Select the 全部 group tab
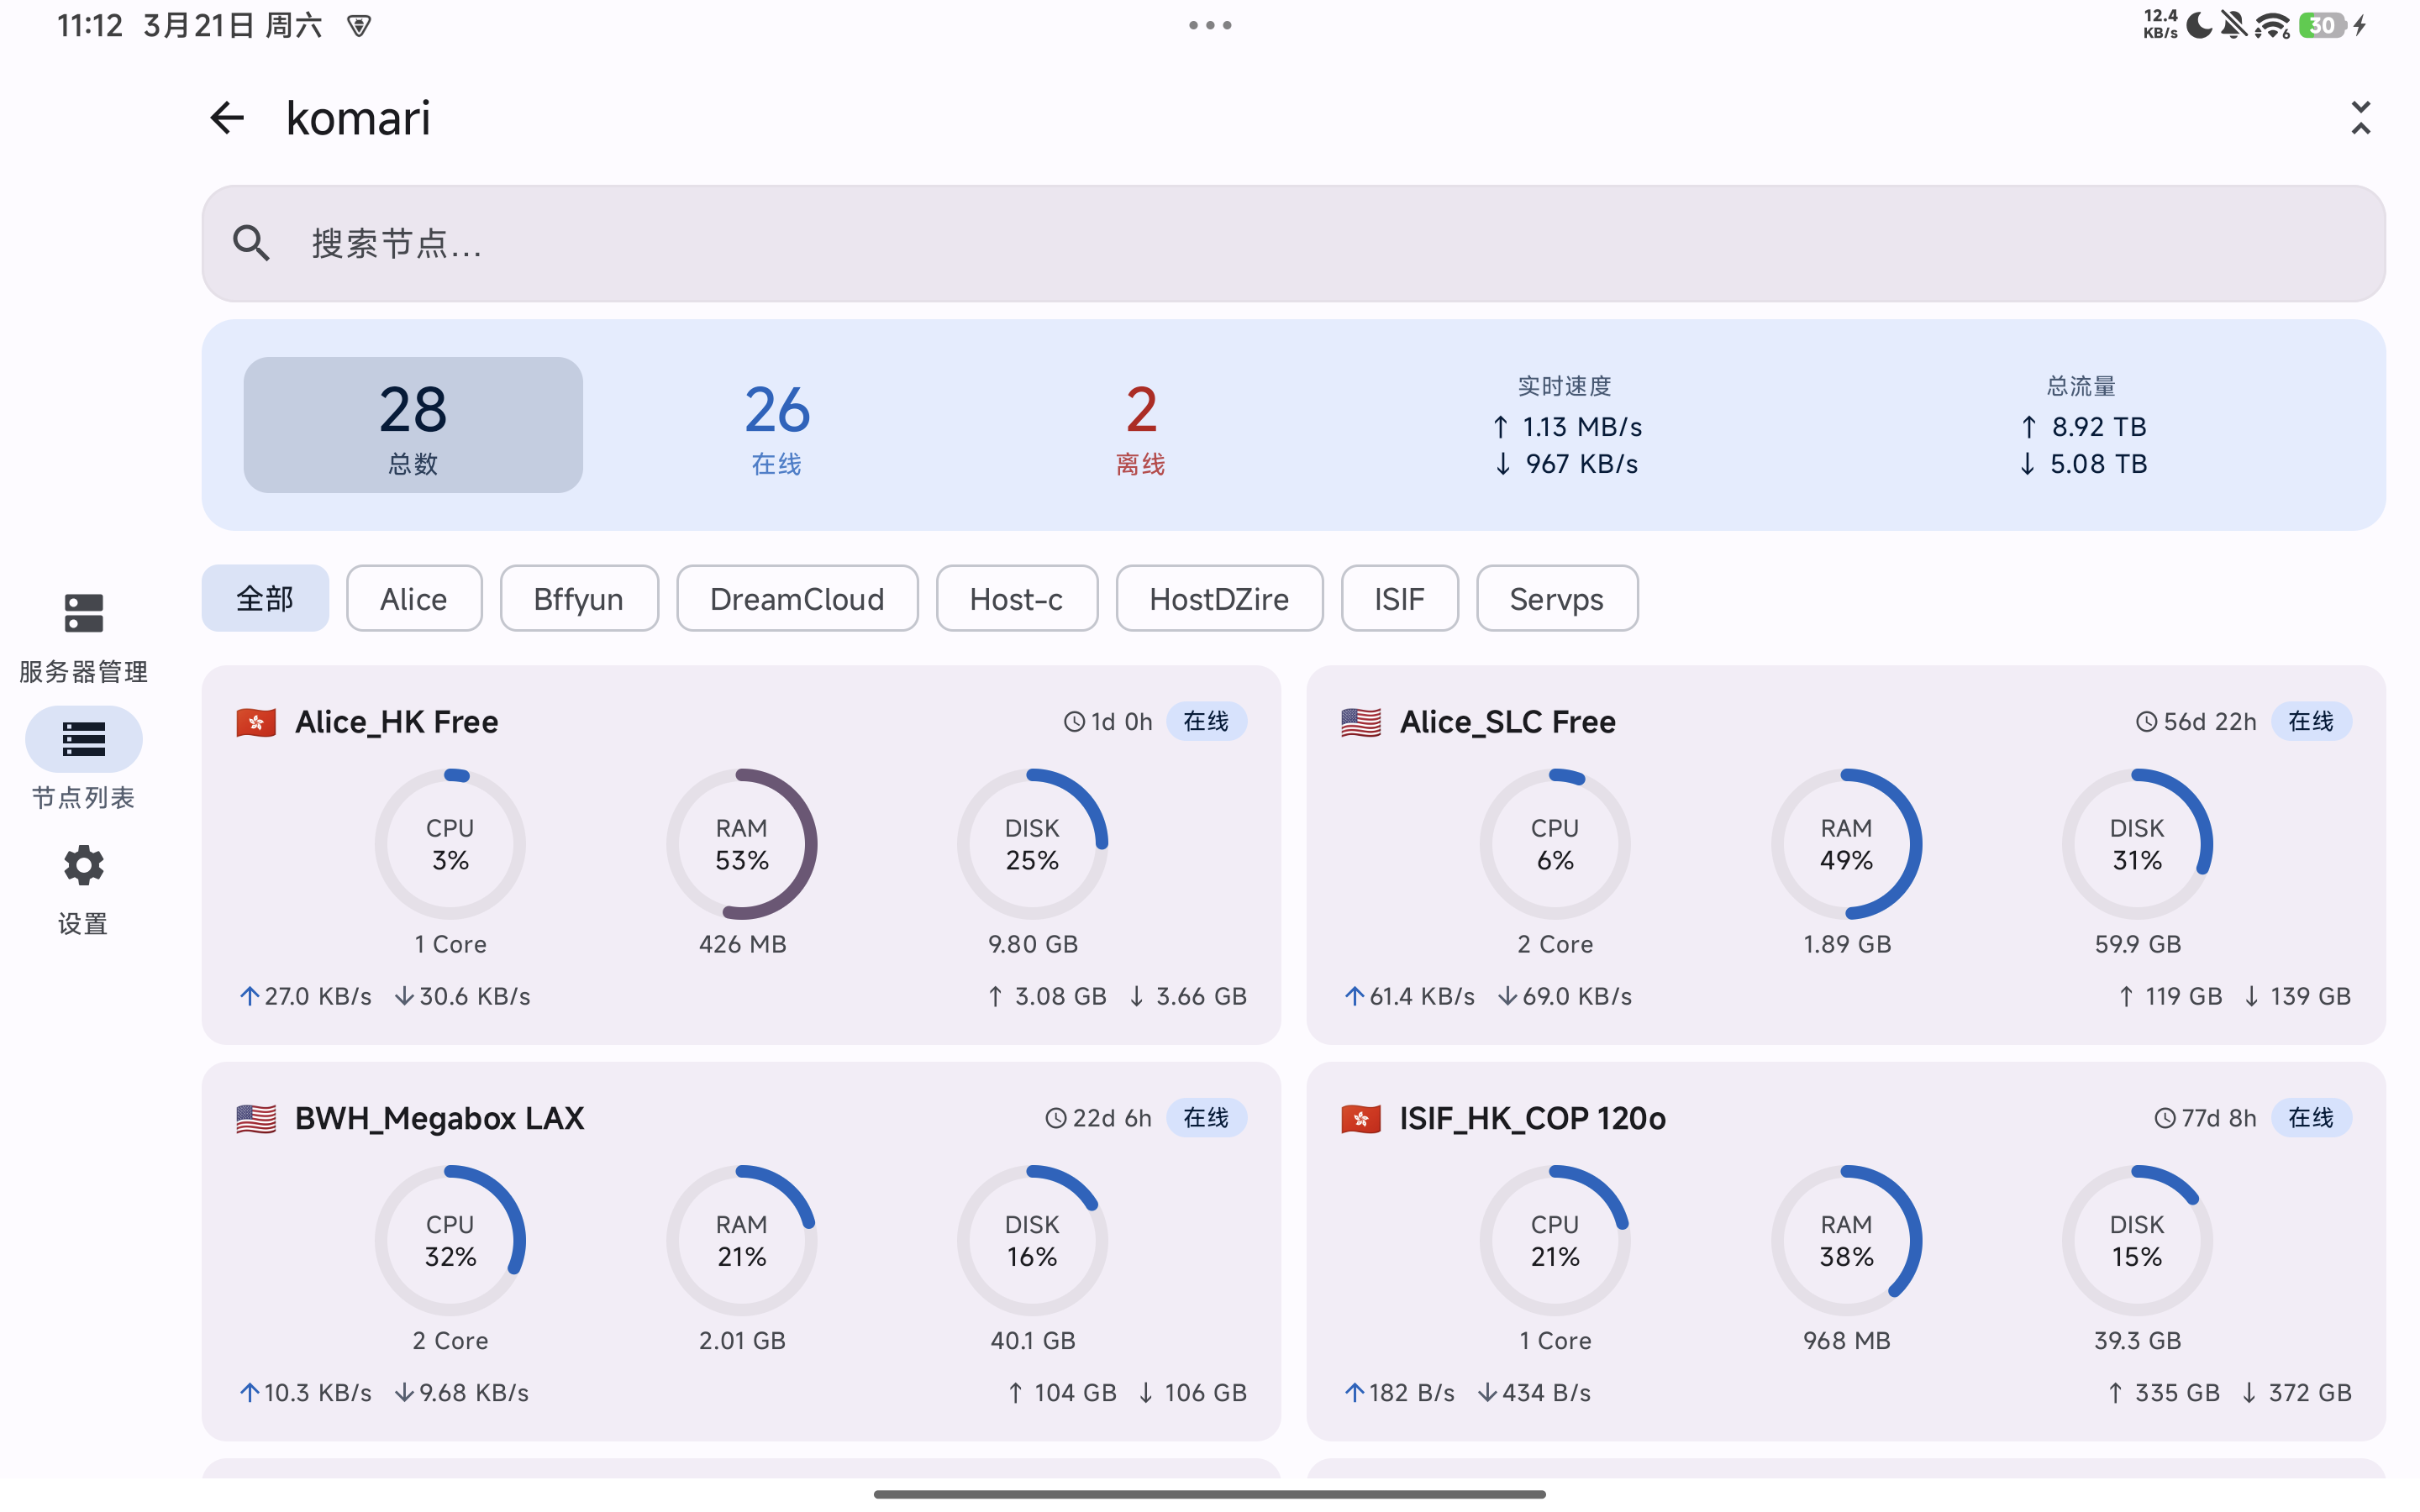The height and width of the screenshot is (1512, 2420). pyautogui.click(x=265, y=599)
